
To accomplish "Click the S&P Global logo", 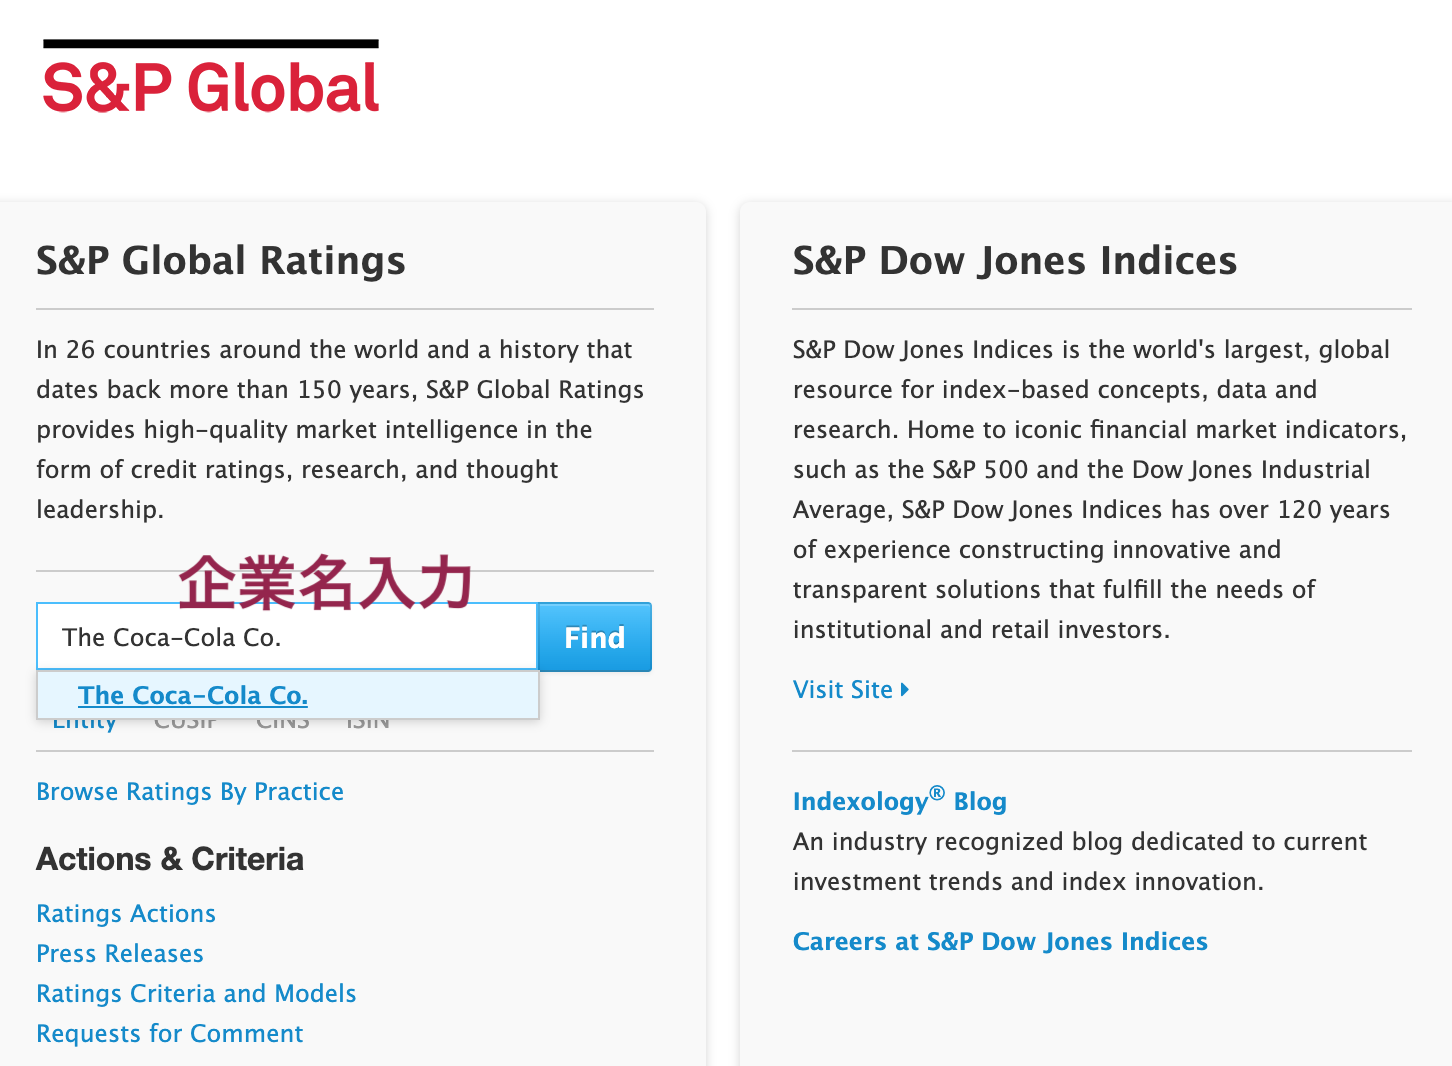I will [x=211, y=77].
